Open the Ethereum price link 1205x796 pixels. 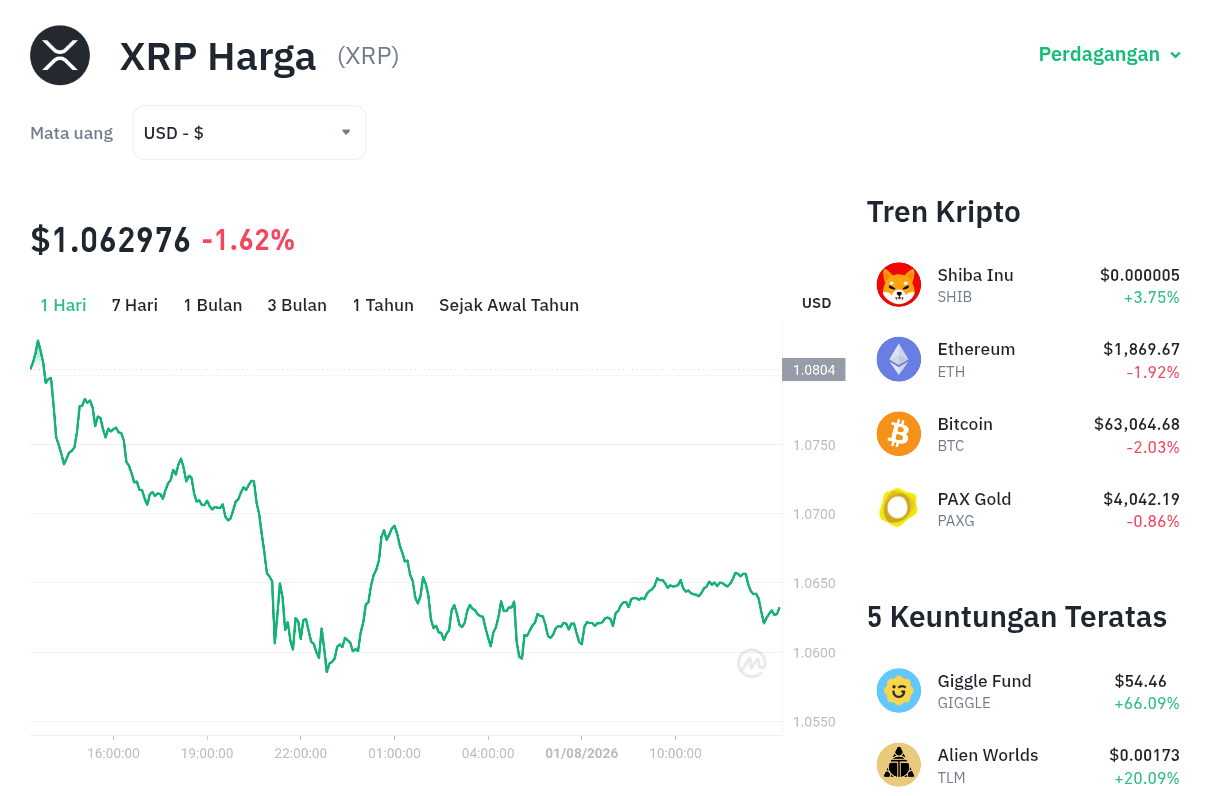click(x=1028, y=359)
